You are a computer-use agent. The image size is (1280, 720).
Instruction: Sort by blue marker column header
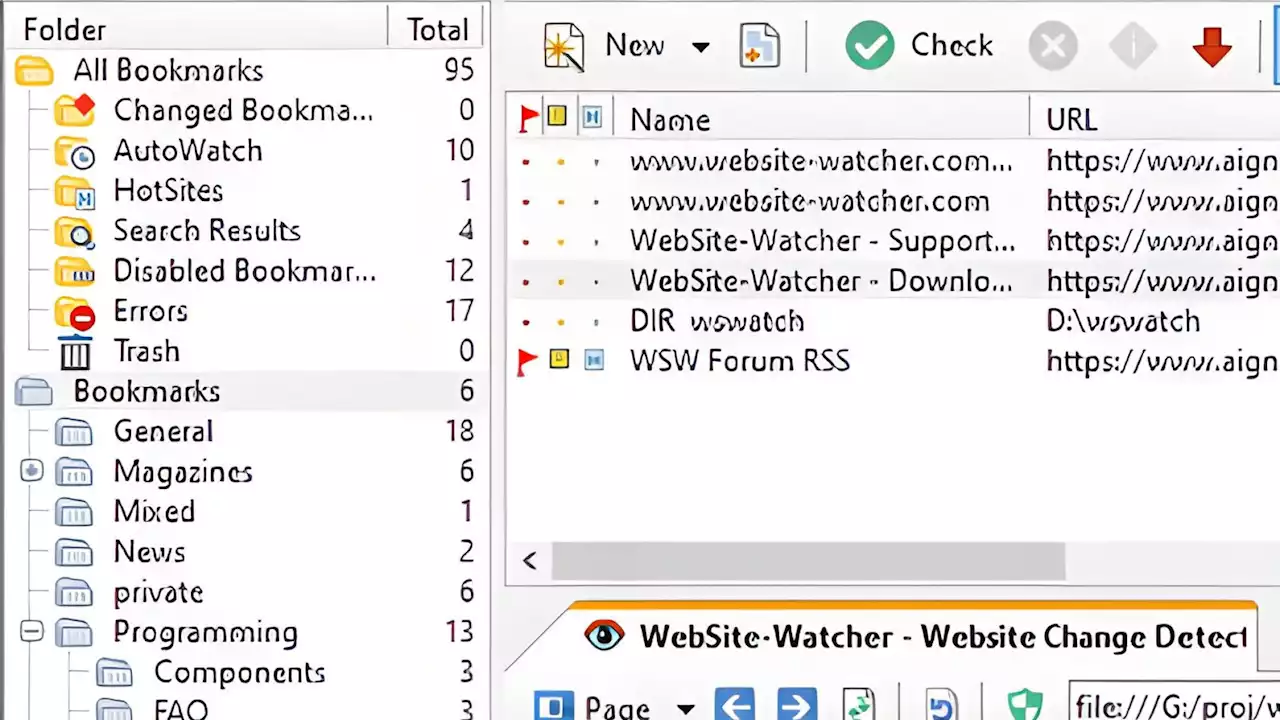592,118
